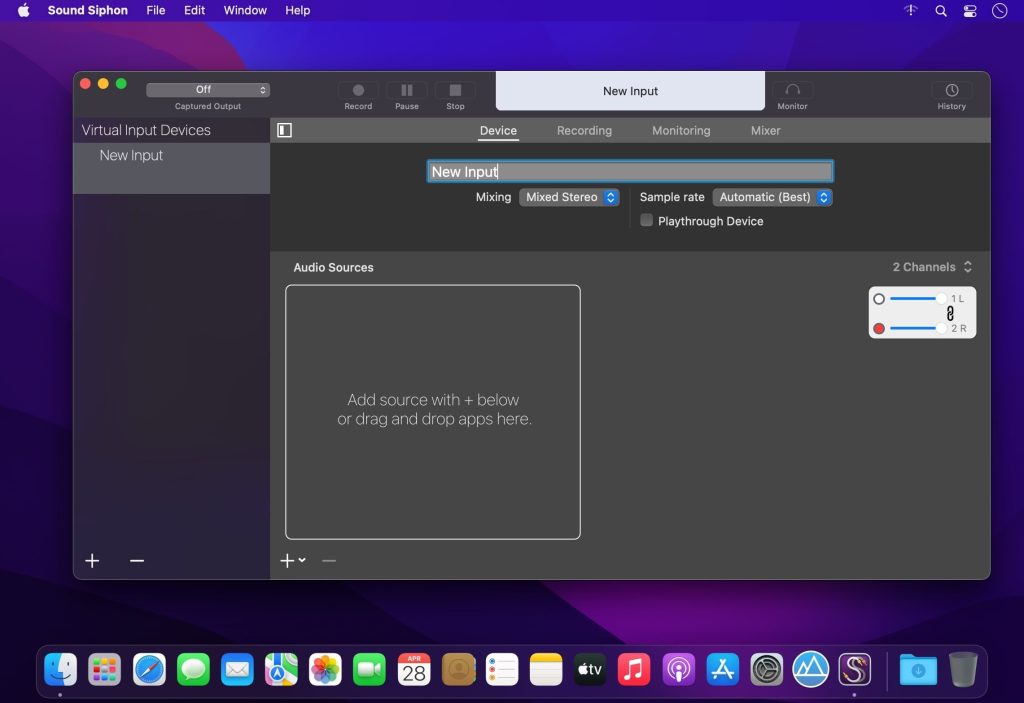Open the Mixed Stereo mixing dropdown
Image resolution: width=1024 pixels, height=703 pixels.
568,197
